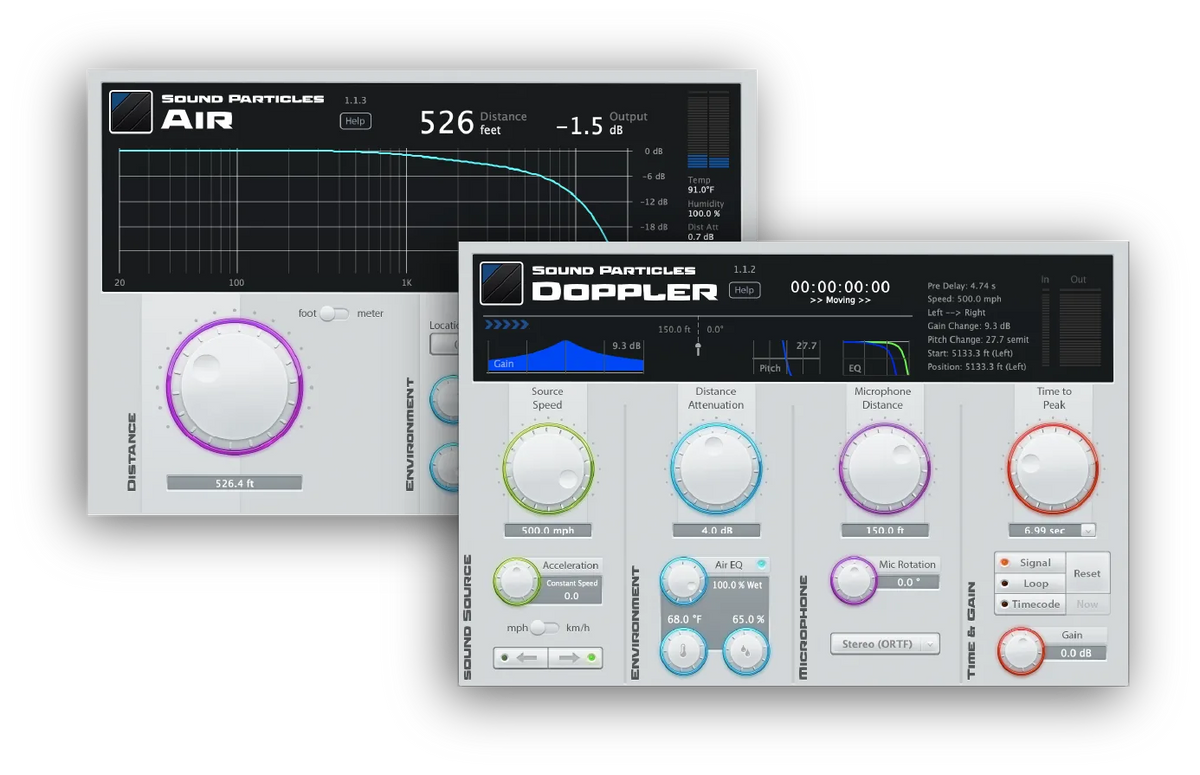1200x775 pixels.
Task: Click the 500.0 mph speed value field
Action: click(547, 531)
